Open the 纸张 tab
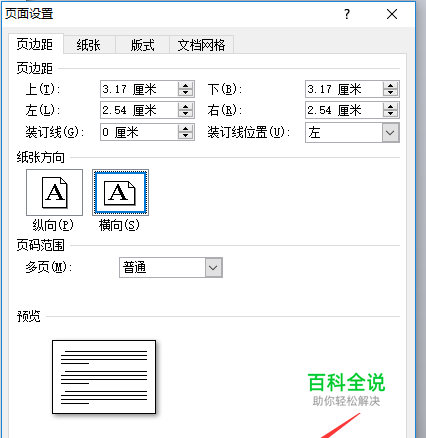 [89, 45]
